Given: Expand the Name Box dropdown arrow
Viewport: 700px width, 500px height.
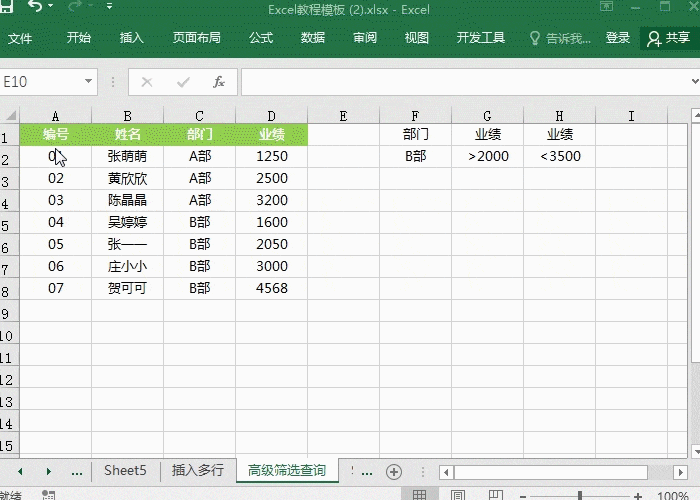Looking at the screenshot, I should (89, 82).
